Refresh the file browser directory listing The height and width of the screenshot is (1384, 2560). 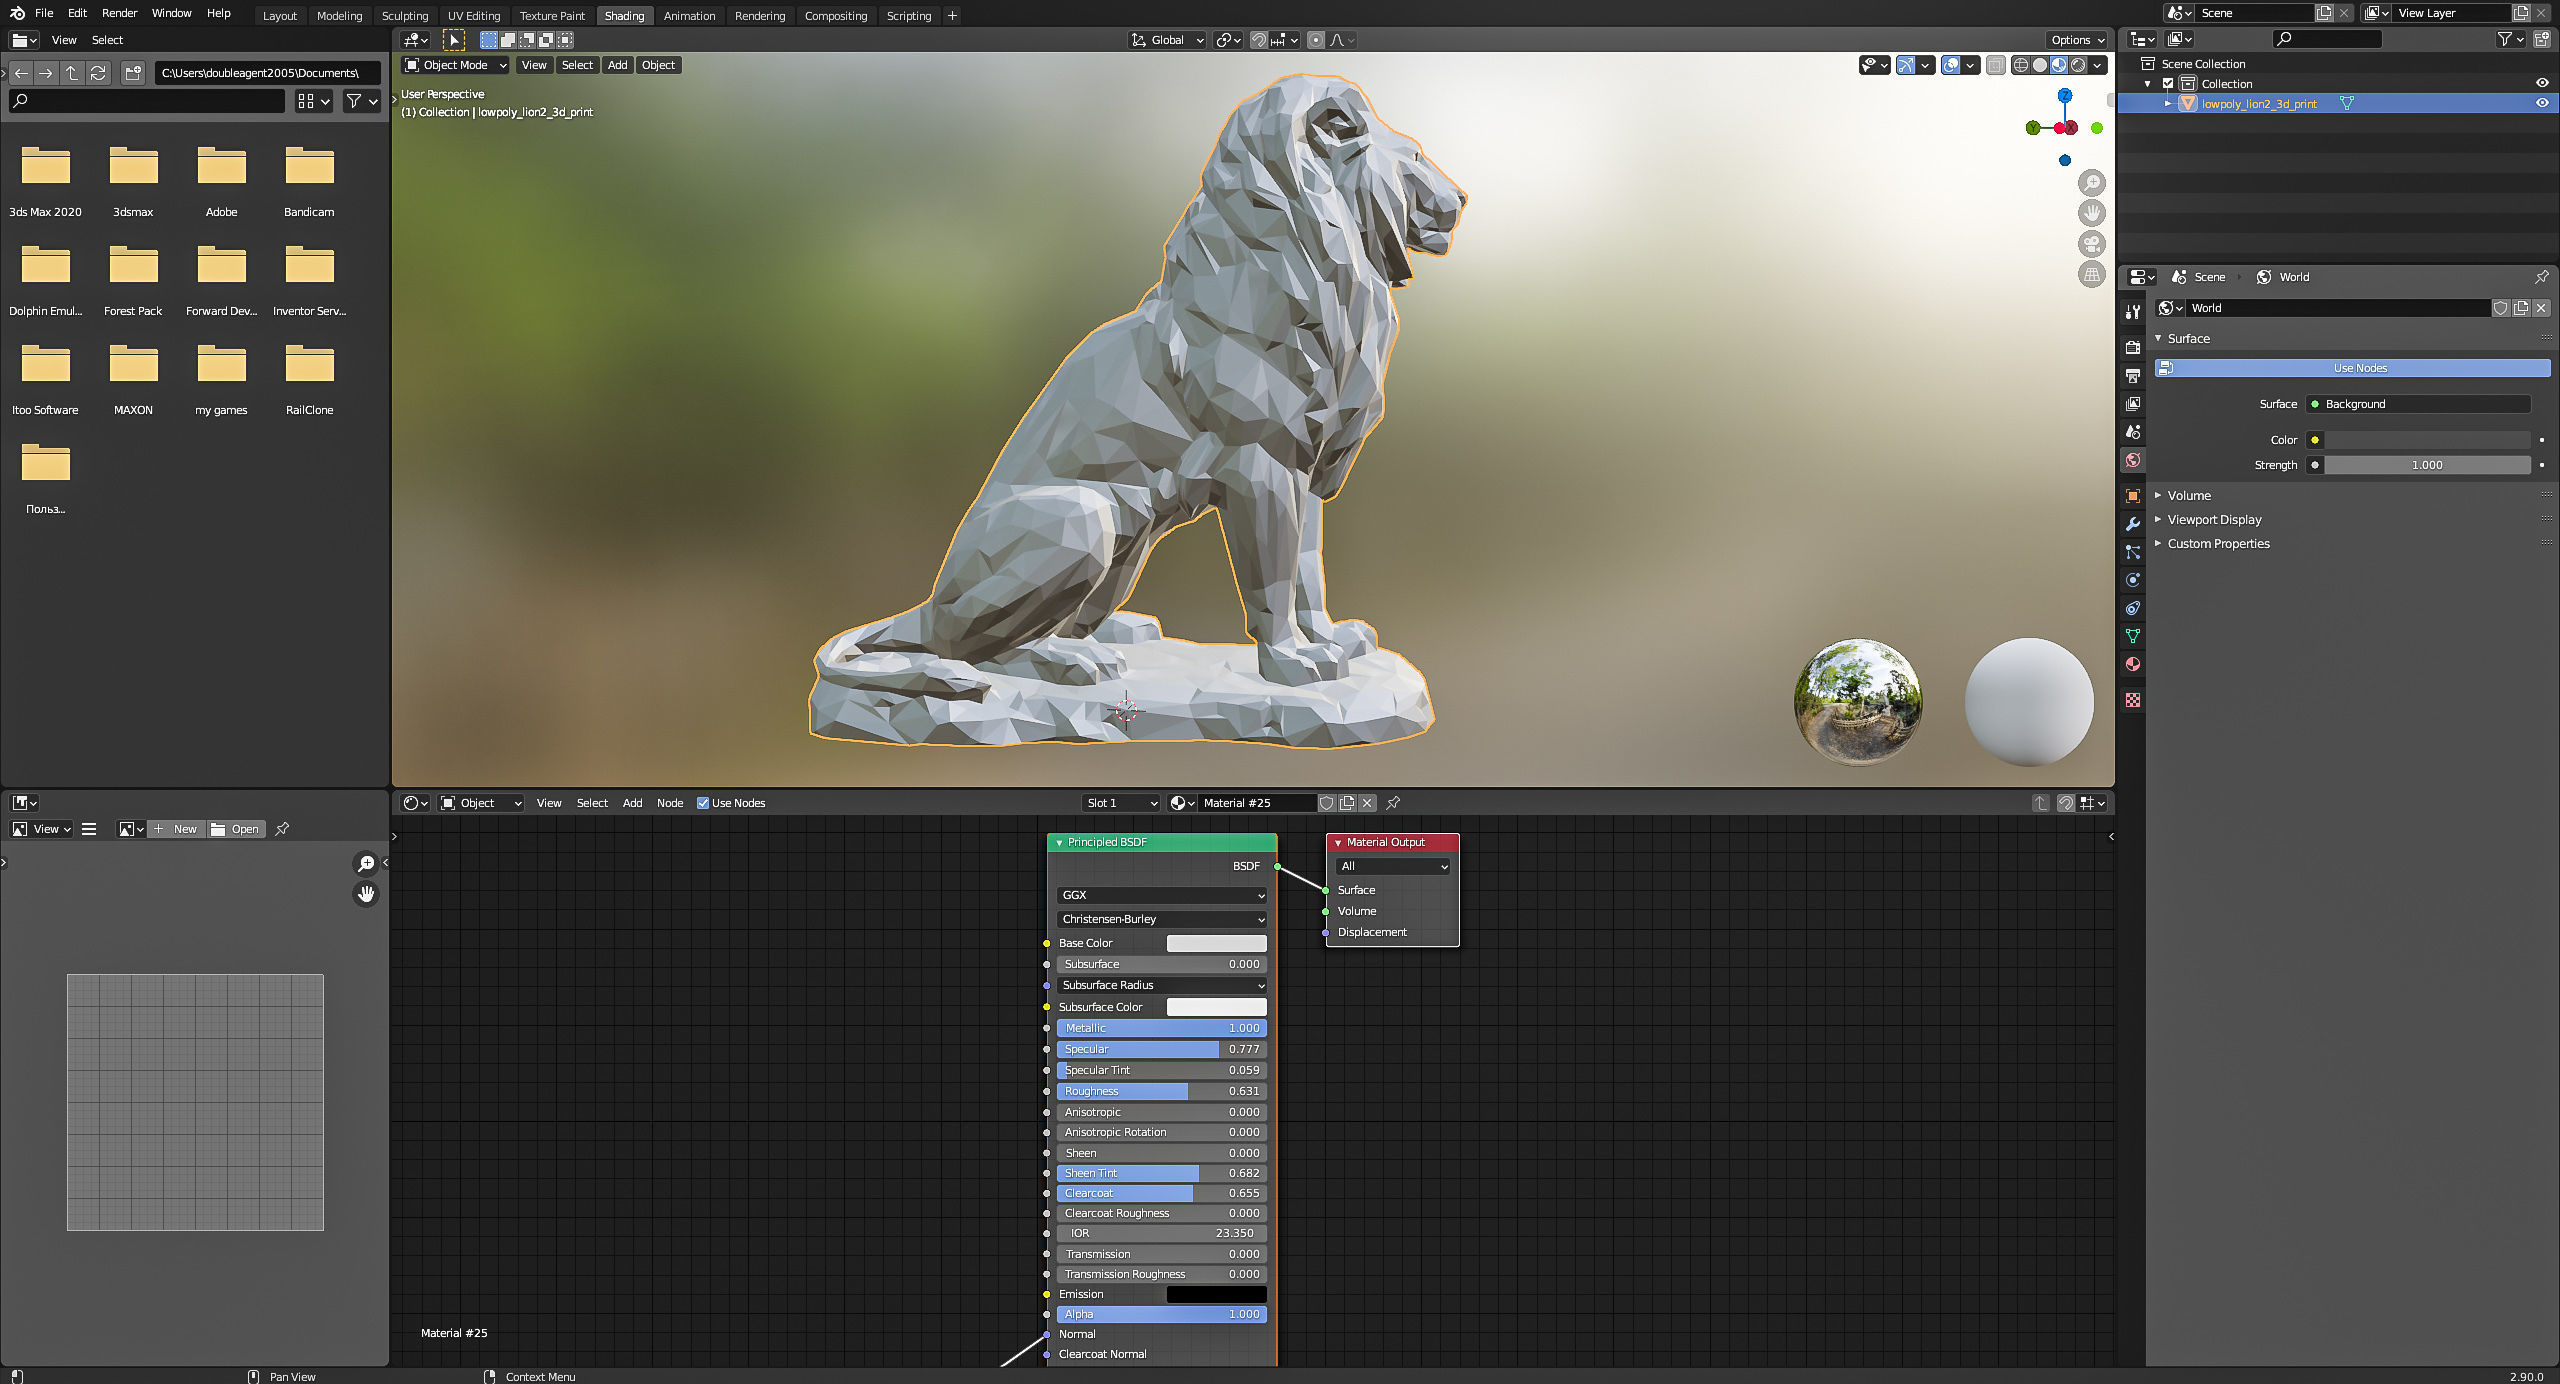[98, 73]
